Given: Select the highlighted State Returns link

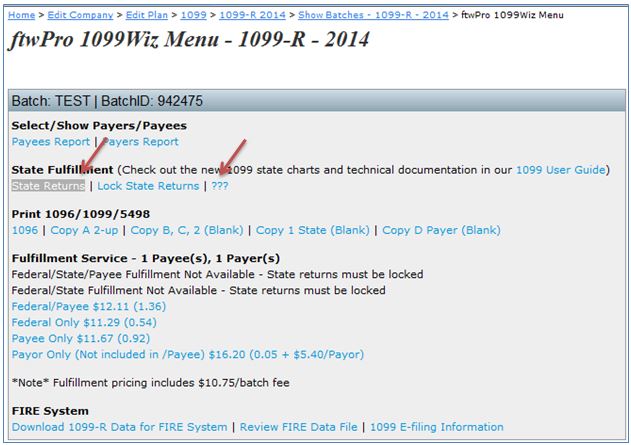Looking at the screenshot, I should 48,186.
